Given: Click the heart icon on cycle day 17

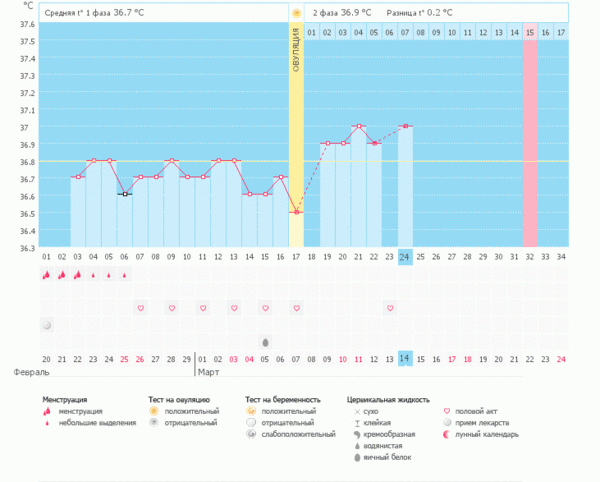Looking at the screenshot, I should point(296,308).
